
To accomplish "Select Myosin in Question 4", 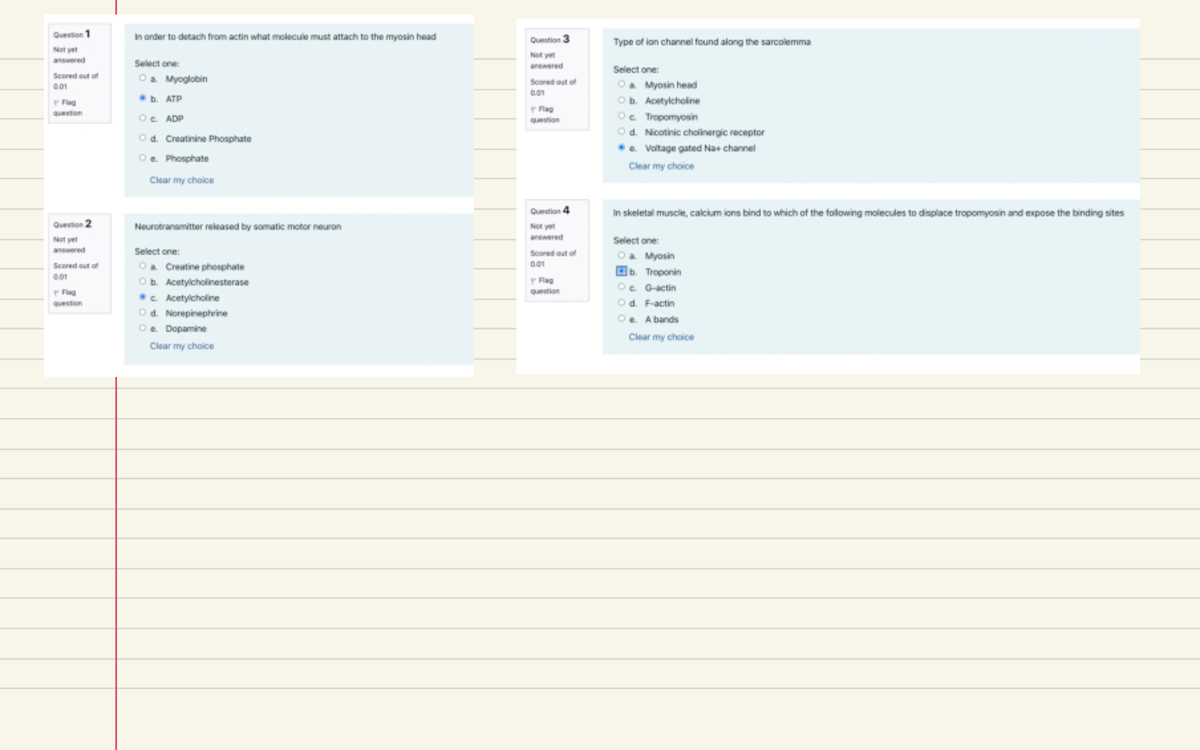I will (622, 256).
